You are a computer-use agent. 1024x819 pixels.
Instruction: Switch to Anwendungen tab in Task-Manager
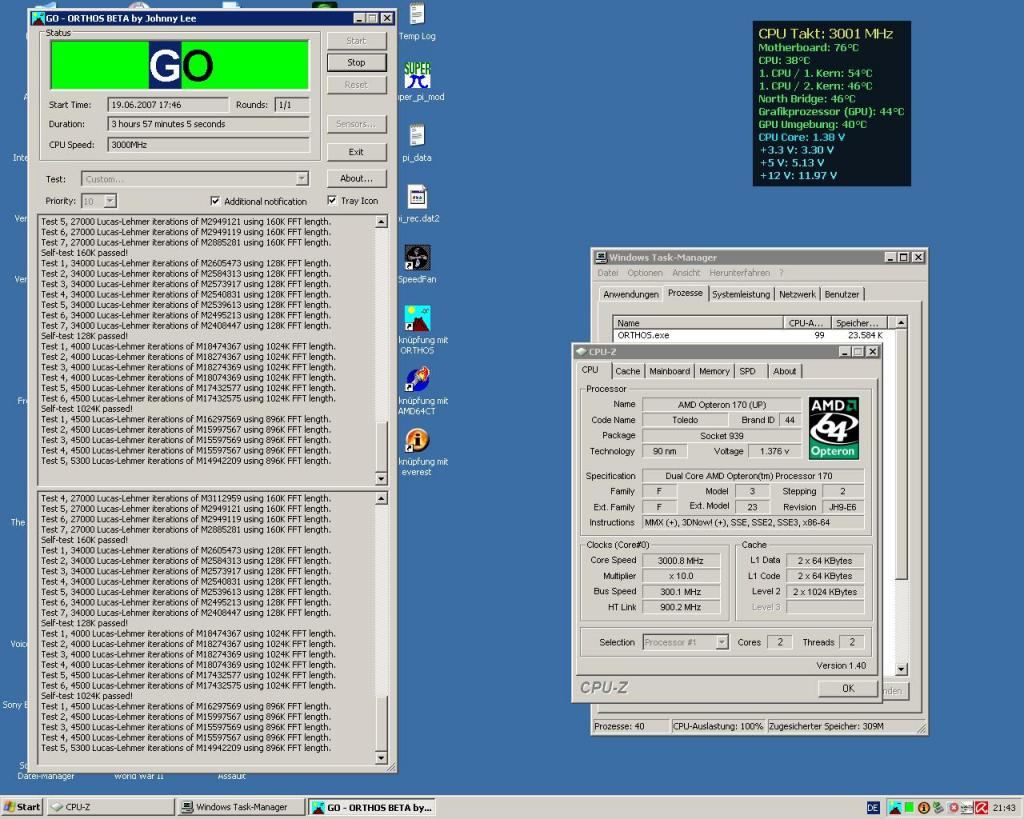630,295
